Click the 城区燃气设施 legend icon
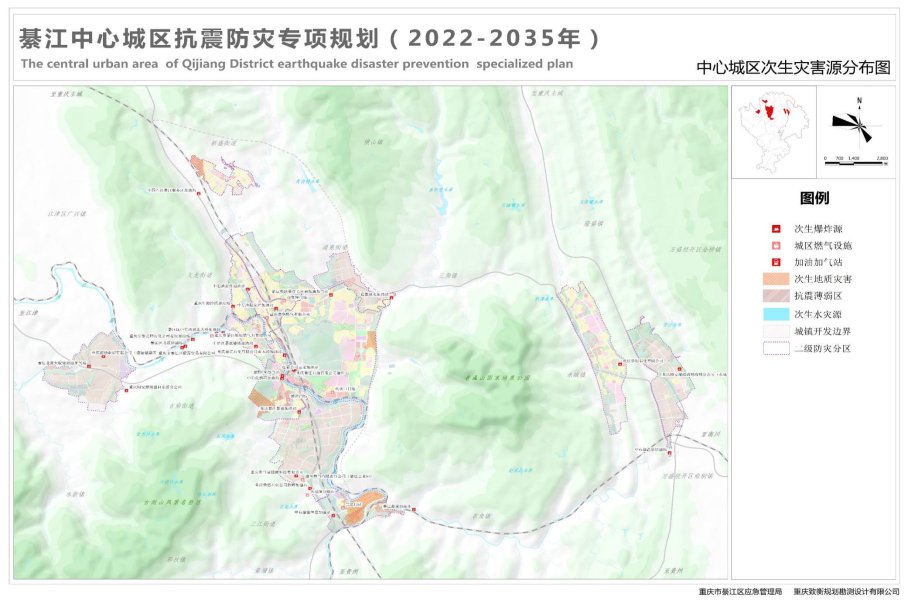Viewport: 908px width, 601px height. coord(775,245)
